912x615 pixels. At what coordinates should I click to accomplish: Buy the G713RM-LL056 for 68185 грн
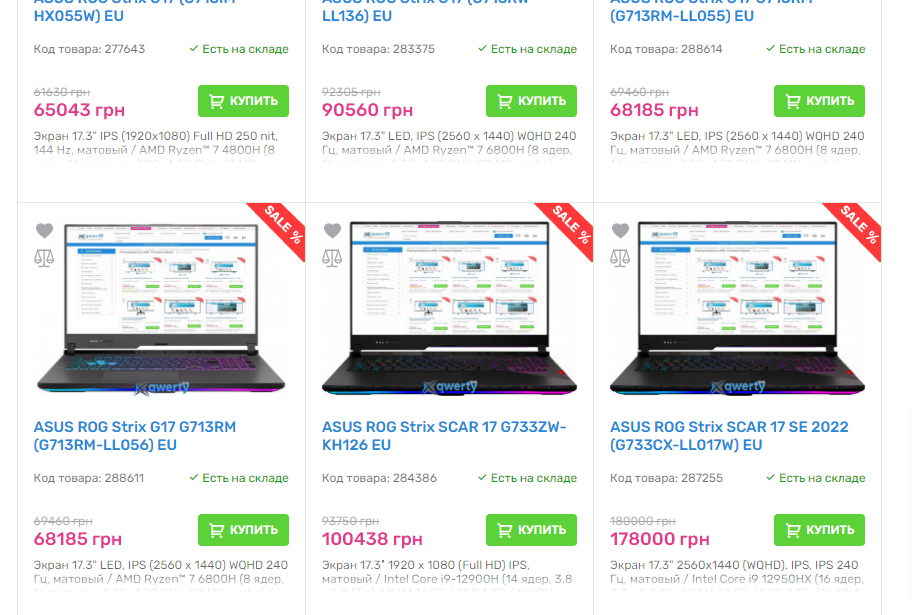(243, 530)
